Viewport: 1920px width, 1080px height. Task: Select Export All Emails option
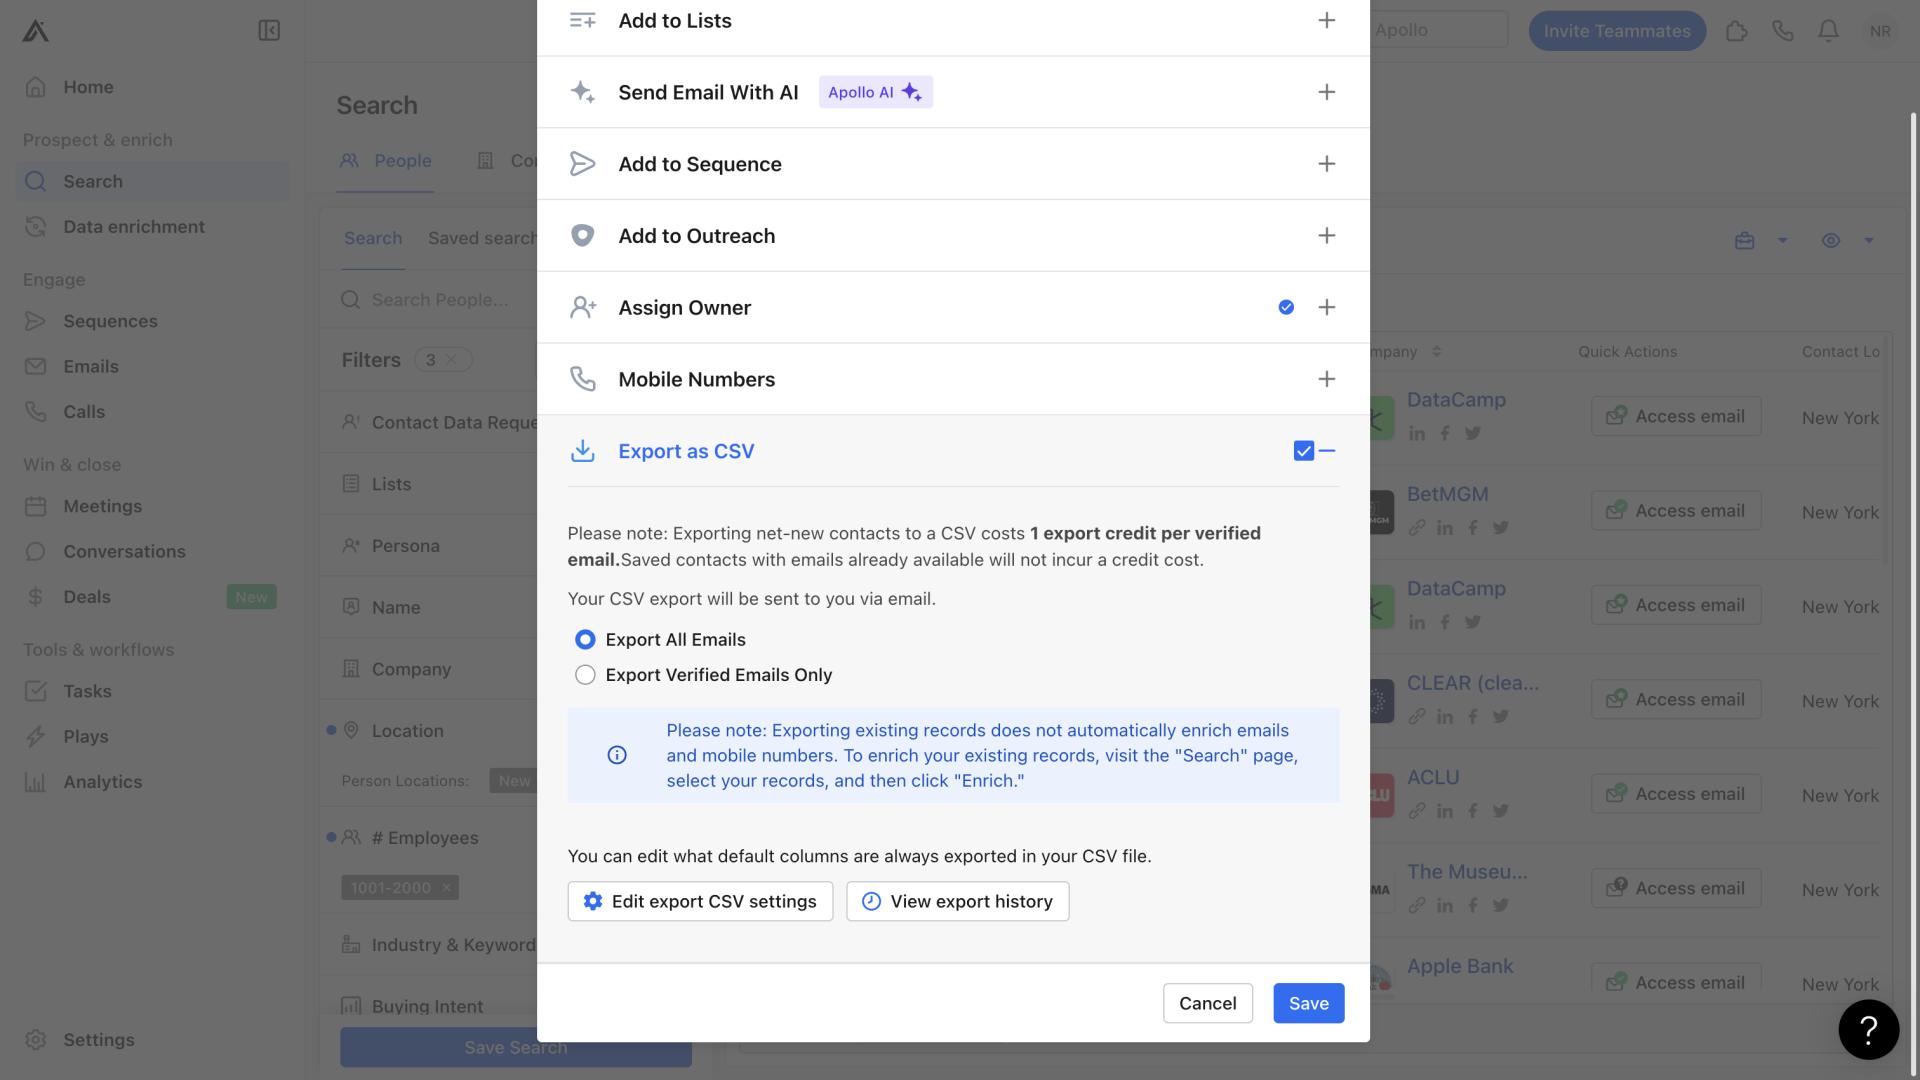coord(585,640)
